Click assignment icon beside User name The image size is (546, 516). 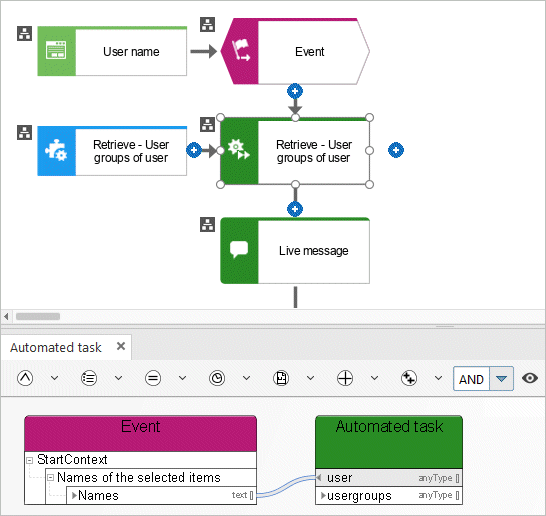[24, 33]
